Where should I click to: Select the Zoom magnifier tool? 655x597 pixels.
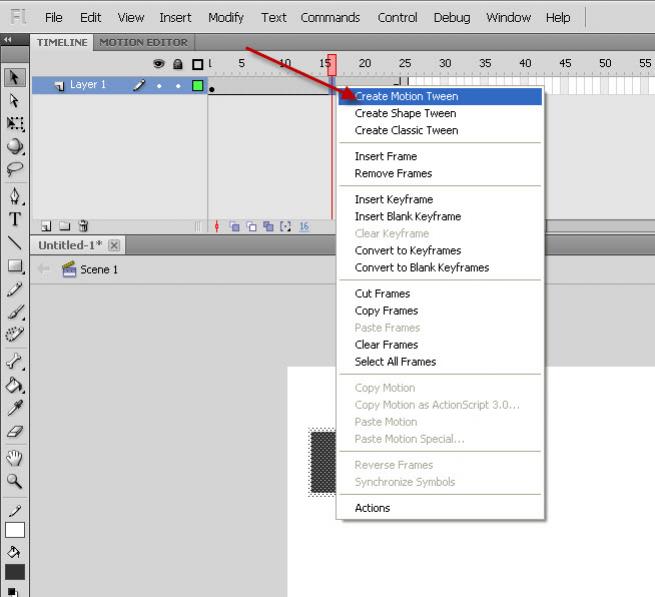click(15, 481)
